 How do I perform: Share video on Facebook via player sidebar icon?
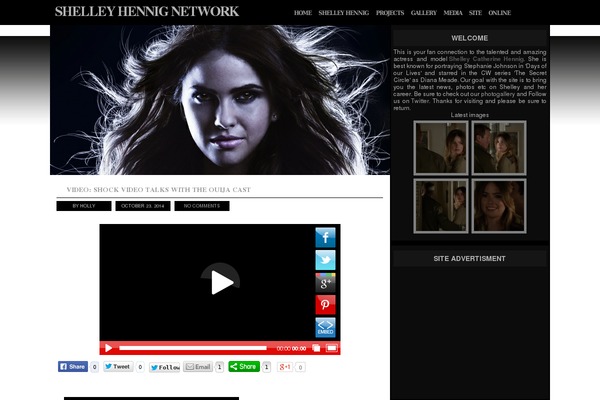click(325, 237)
